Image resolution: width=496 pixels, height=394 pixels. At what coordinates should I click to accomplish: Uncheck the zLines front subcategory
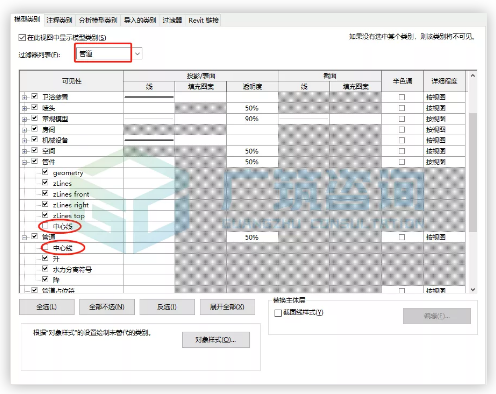pyautogui.click(x=45, y=193)
